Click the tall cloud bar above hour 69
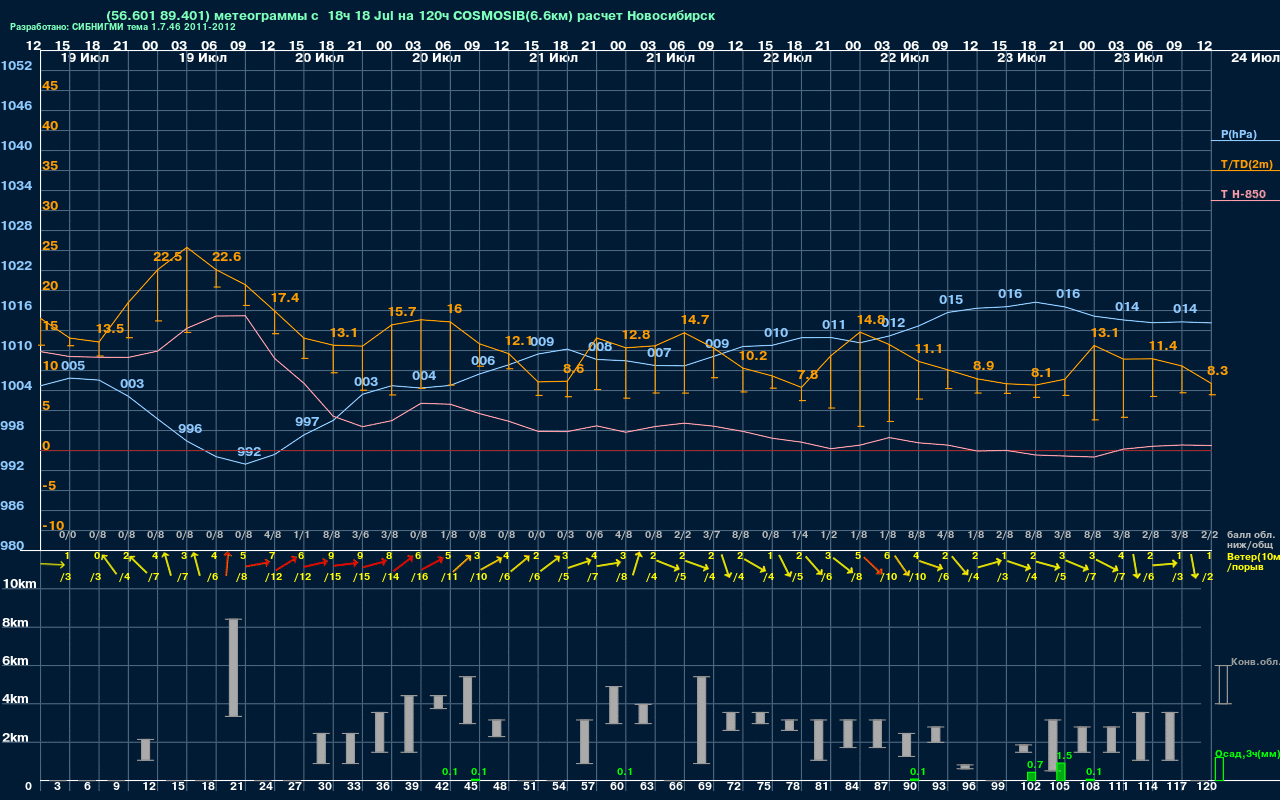The image size is (1280, 800). point(702,719)
